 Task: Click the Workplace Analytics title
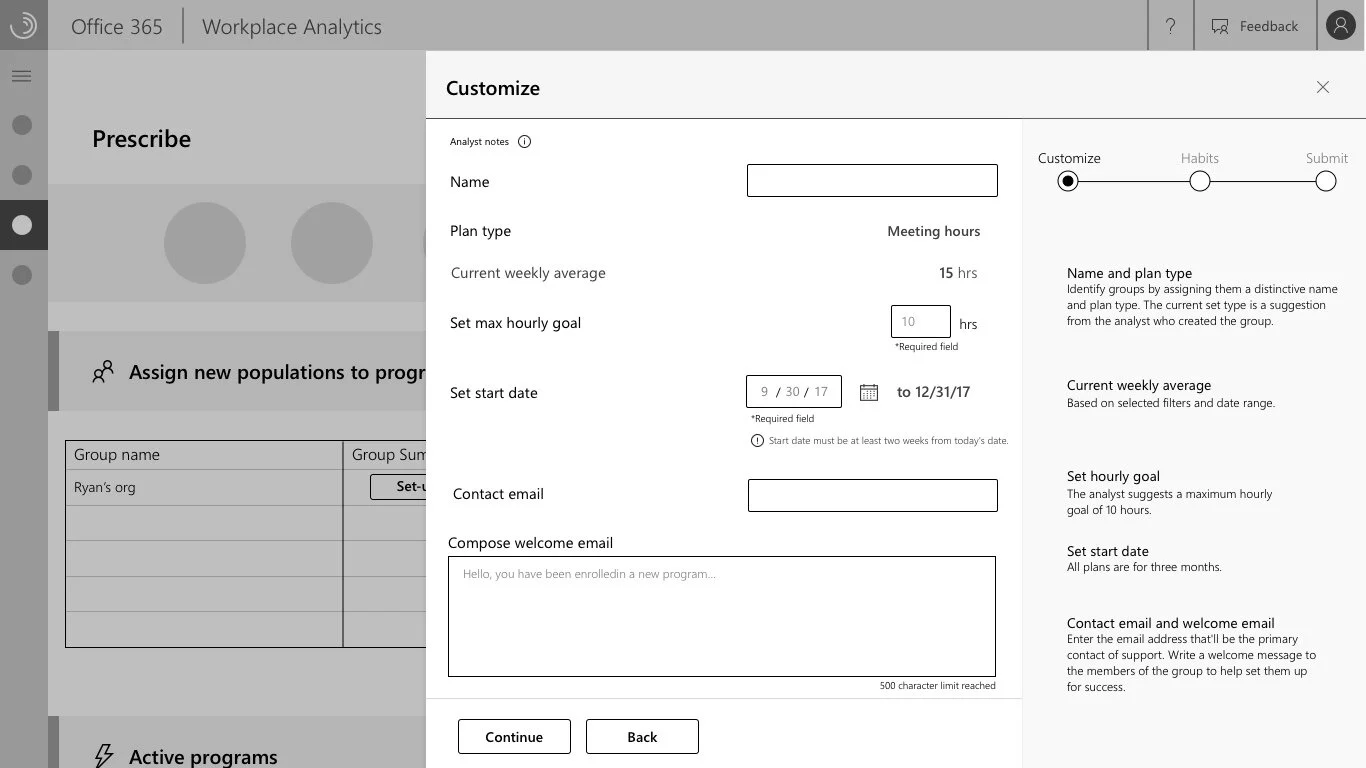pyautogui.click(x=291, y=26)
